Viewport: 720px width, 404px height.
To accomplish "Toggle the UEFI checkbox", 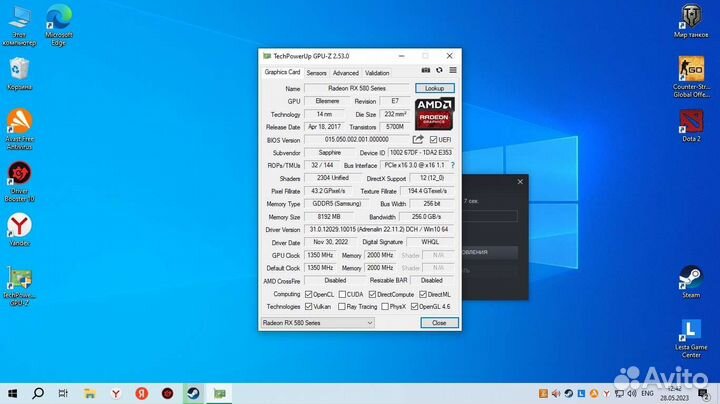I will coord(433,140).
